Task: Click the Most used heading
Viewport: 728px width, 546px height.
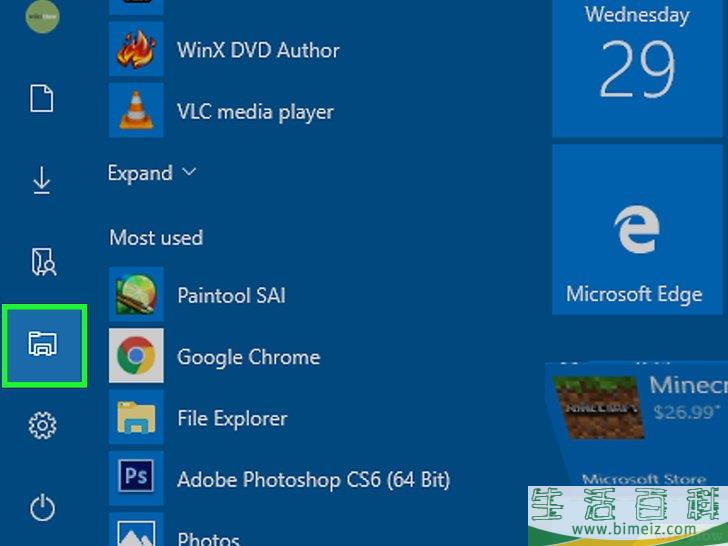Action: click(156, 238)
